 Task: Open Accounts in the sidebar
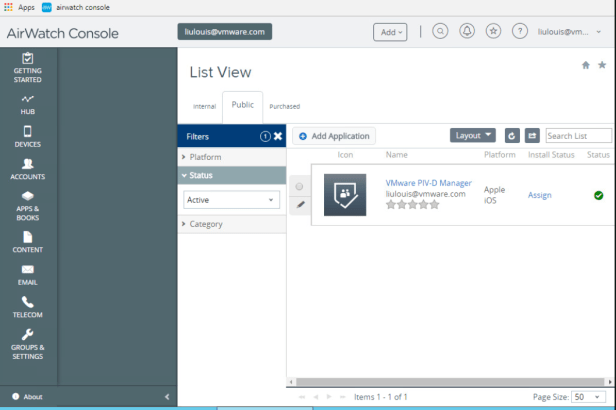point(28,169)
